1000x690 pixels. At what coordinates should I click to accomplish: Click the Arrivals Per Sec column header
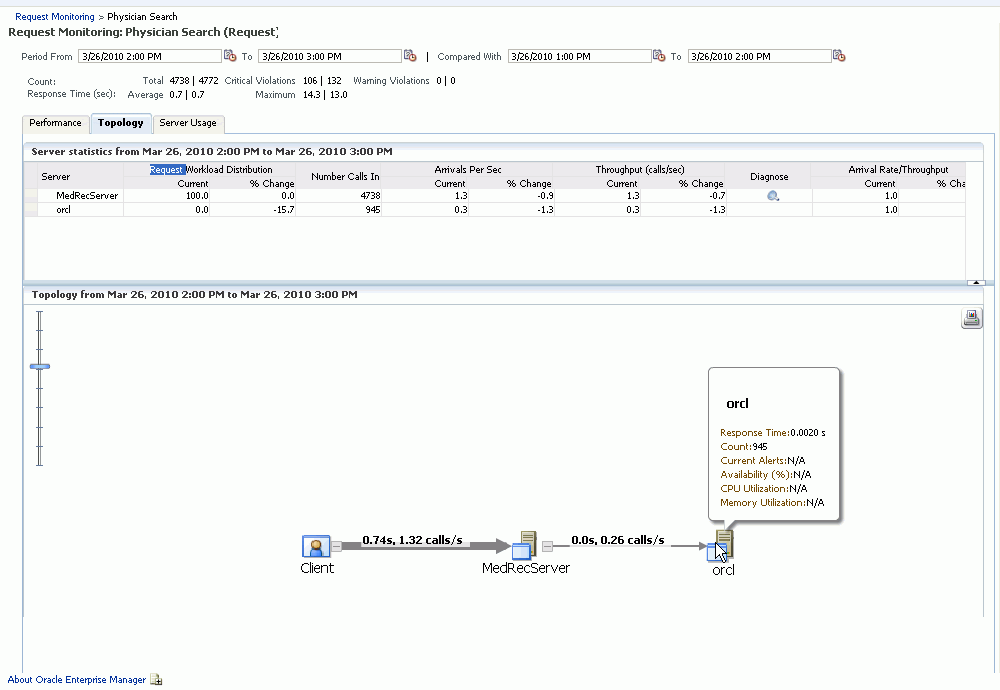(467, 170)
